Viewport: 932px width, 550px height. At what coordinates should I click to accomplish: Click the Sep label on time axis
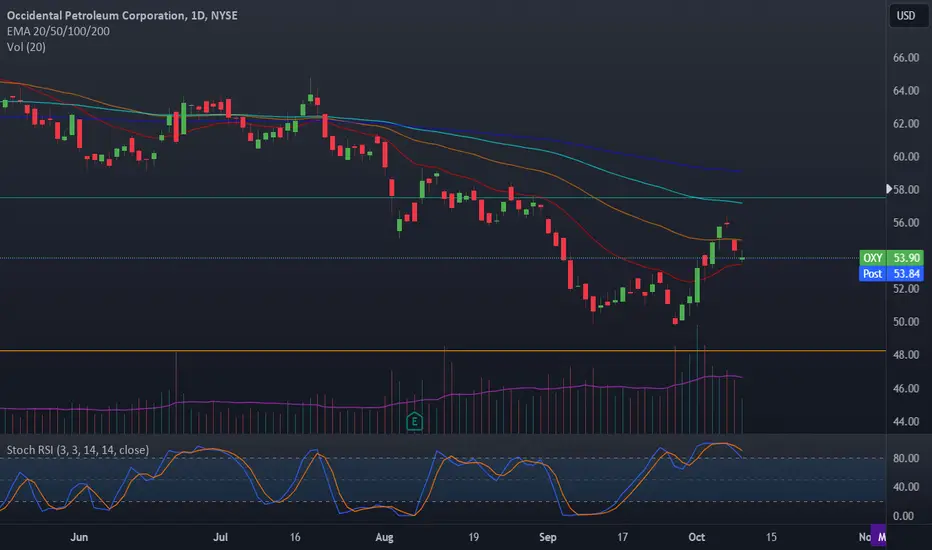pos(547,537)
